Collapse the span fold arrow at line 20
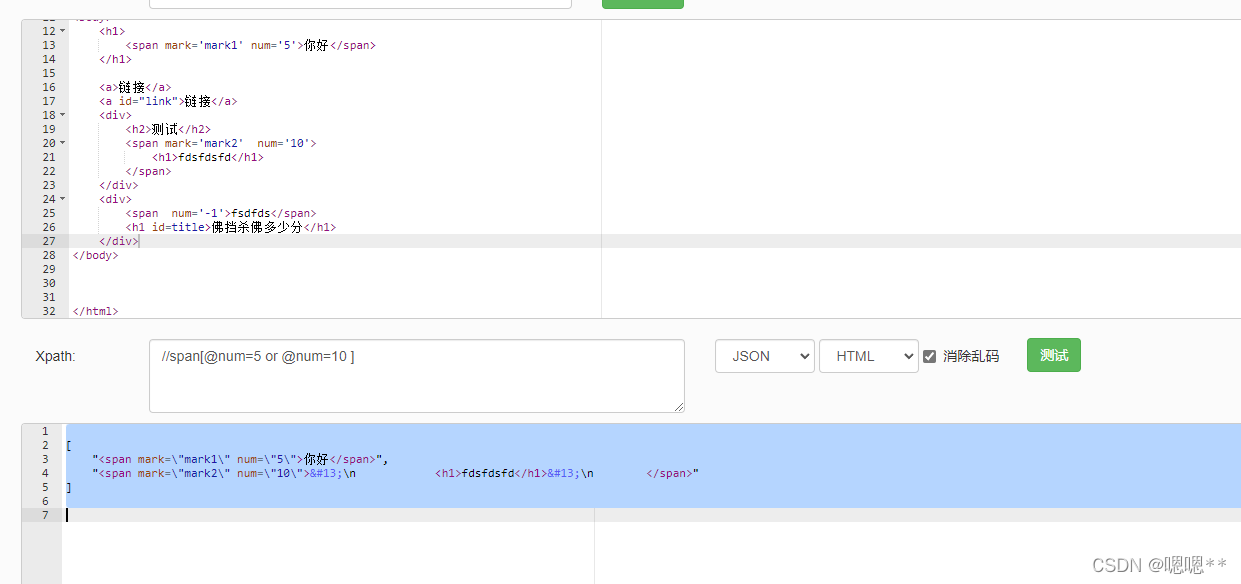This screenshot has width=1241, height=584. click(x=63, y=143)
